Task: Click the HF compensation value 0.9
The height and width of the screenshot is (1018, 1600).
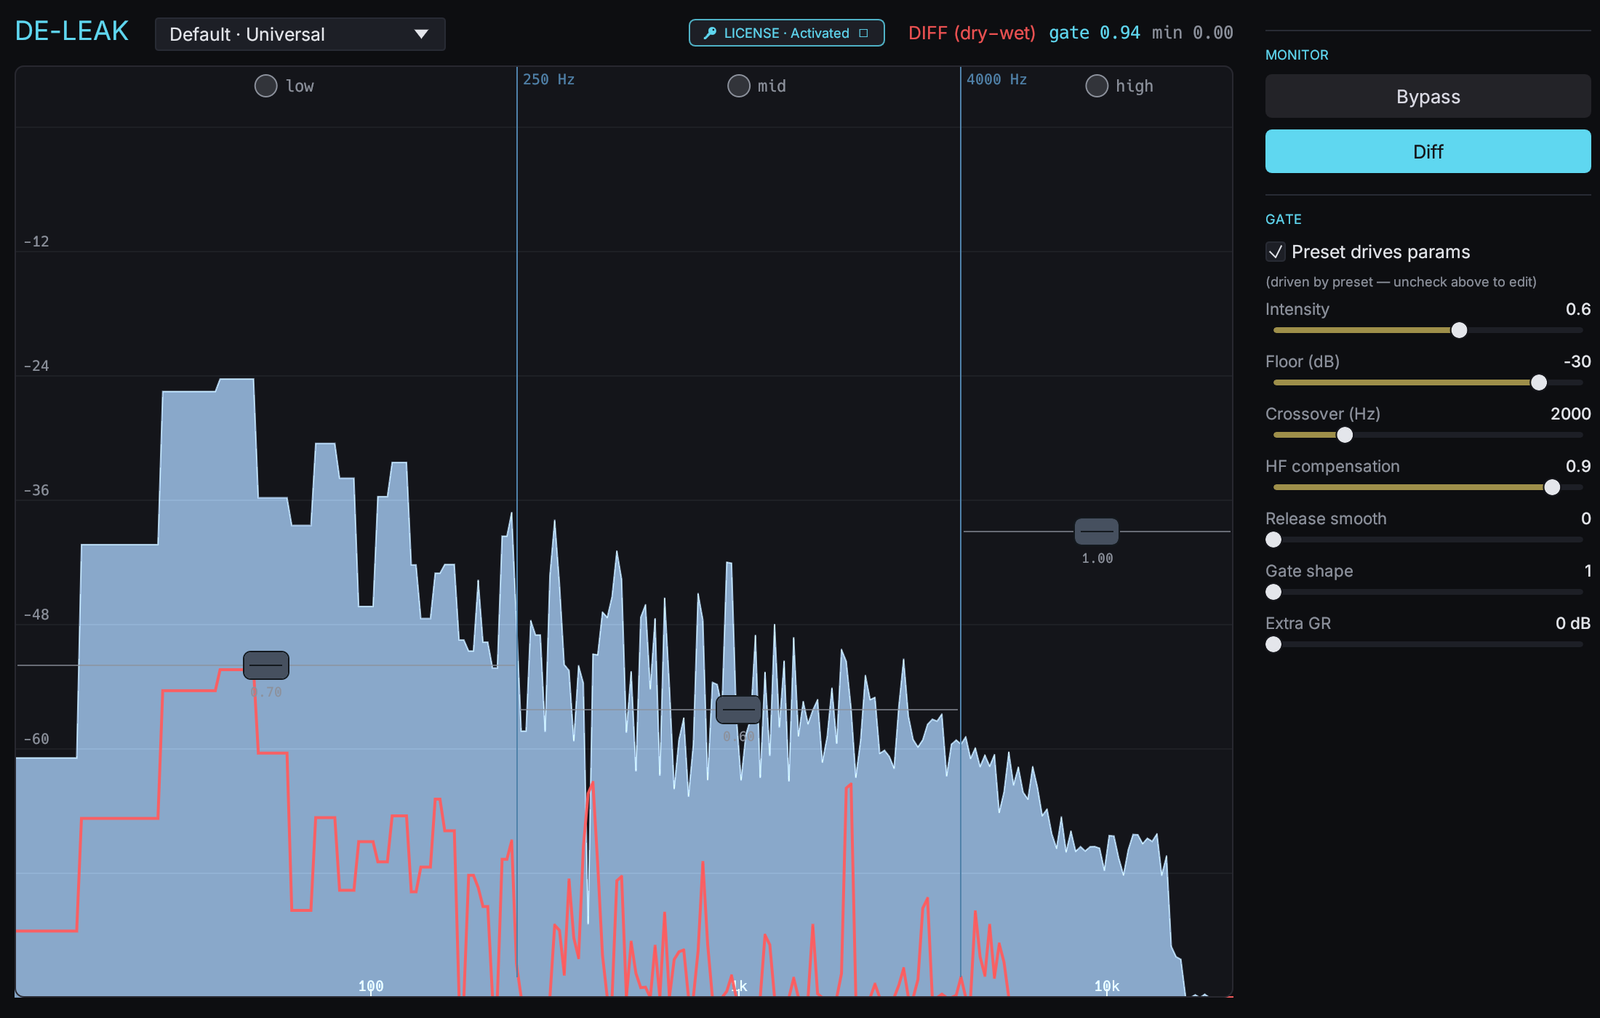Action: 1578,466
